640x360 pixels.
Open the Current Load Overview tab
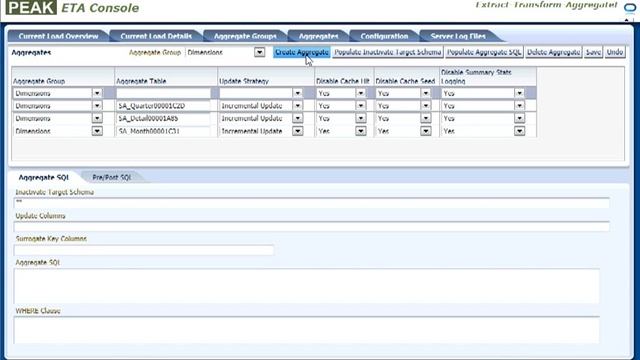[58, 36]
